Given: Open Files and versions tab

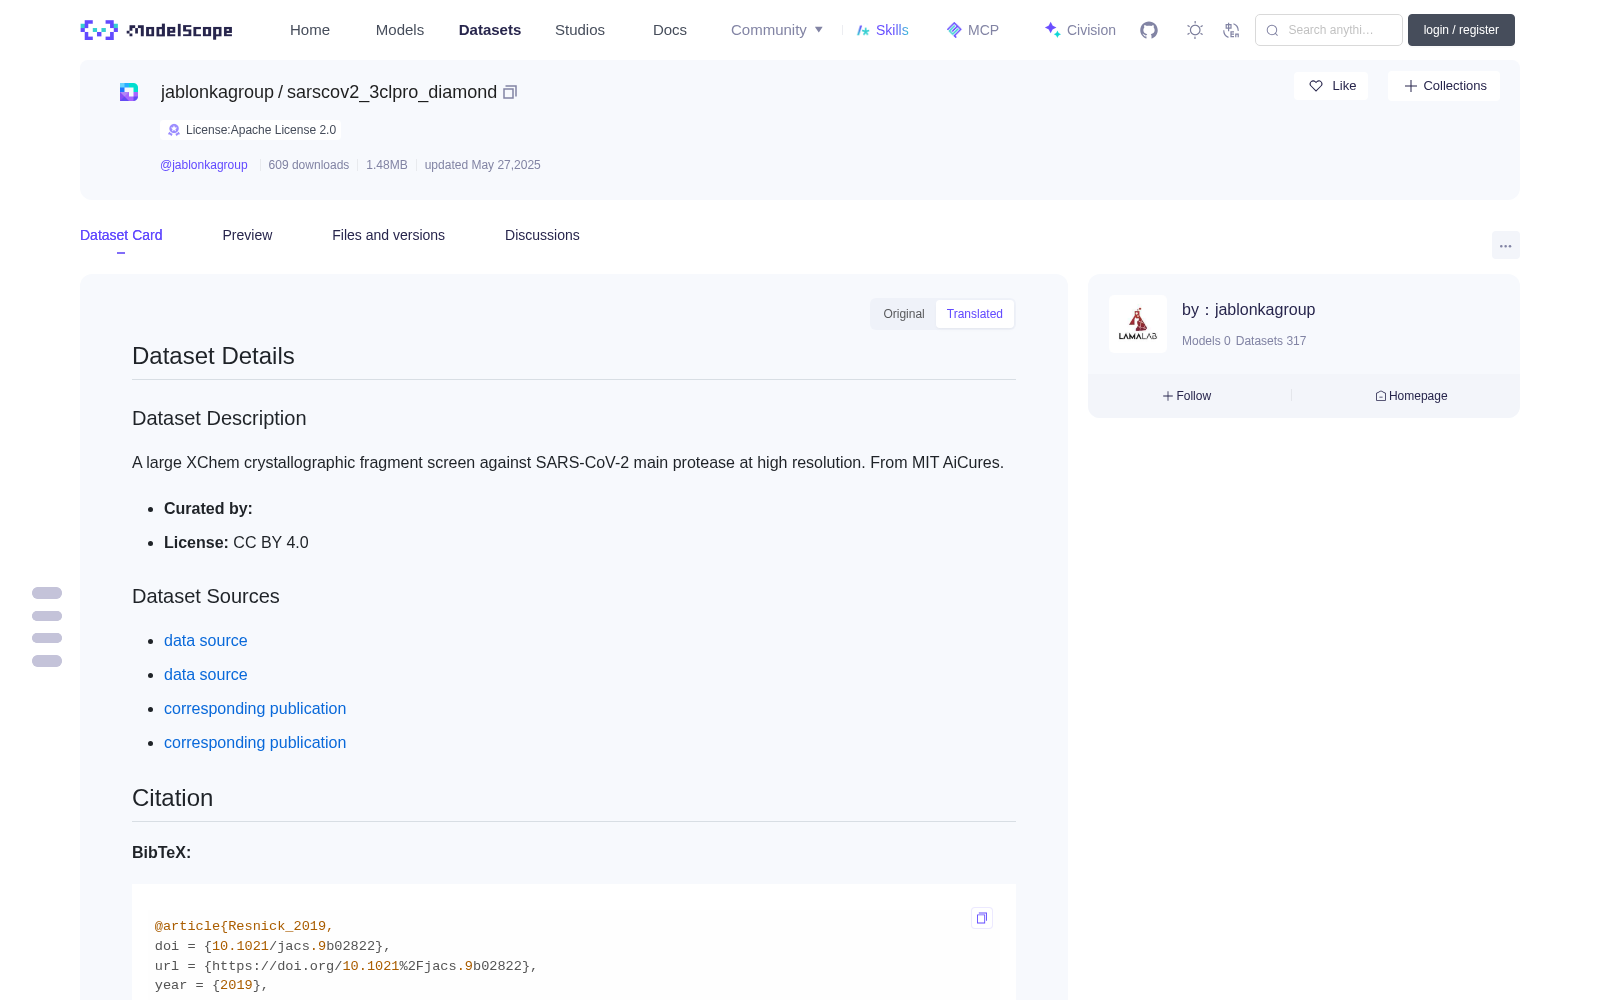Looking at the screenshot, I should (x=388, y=235).
